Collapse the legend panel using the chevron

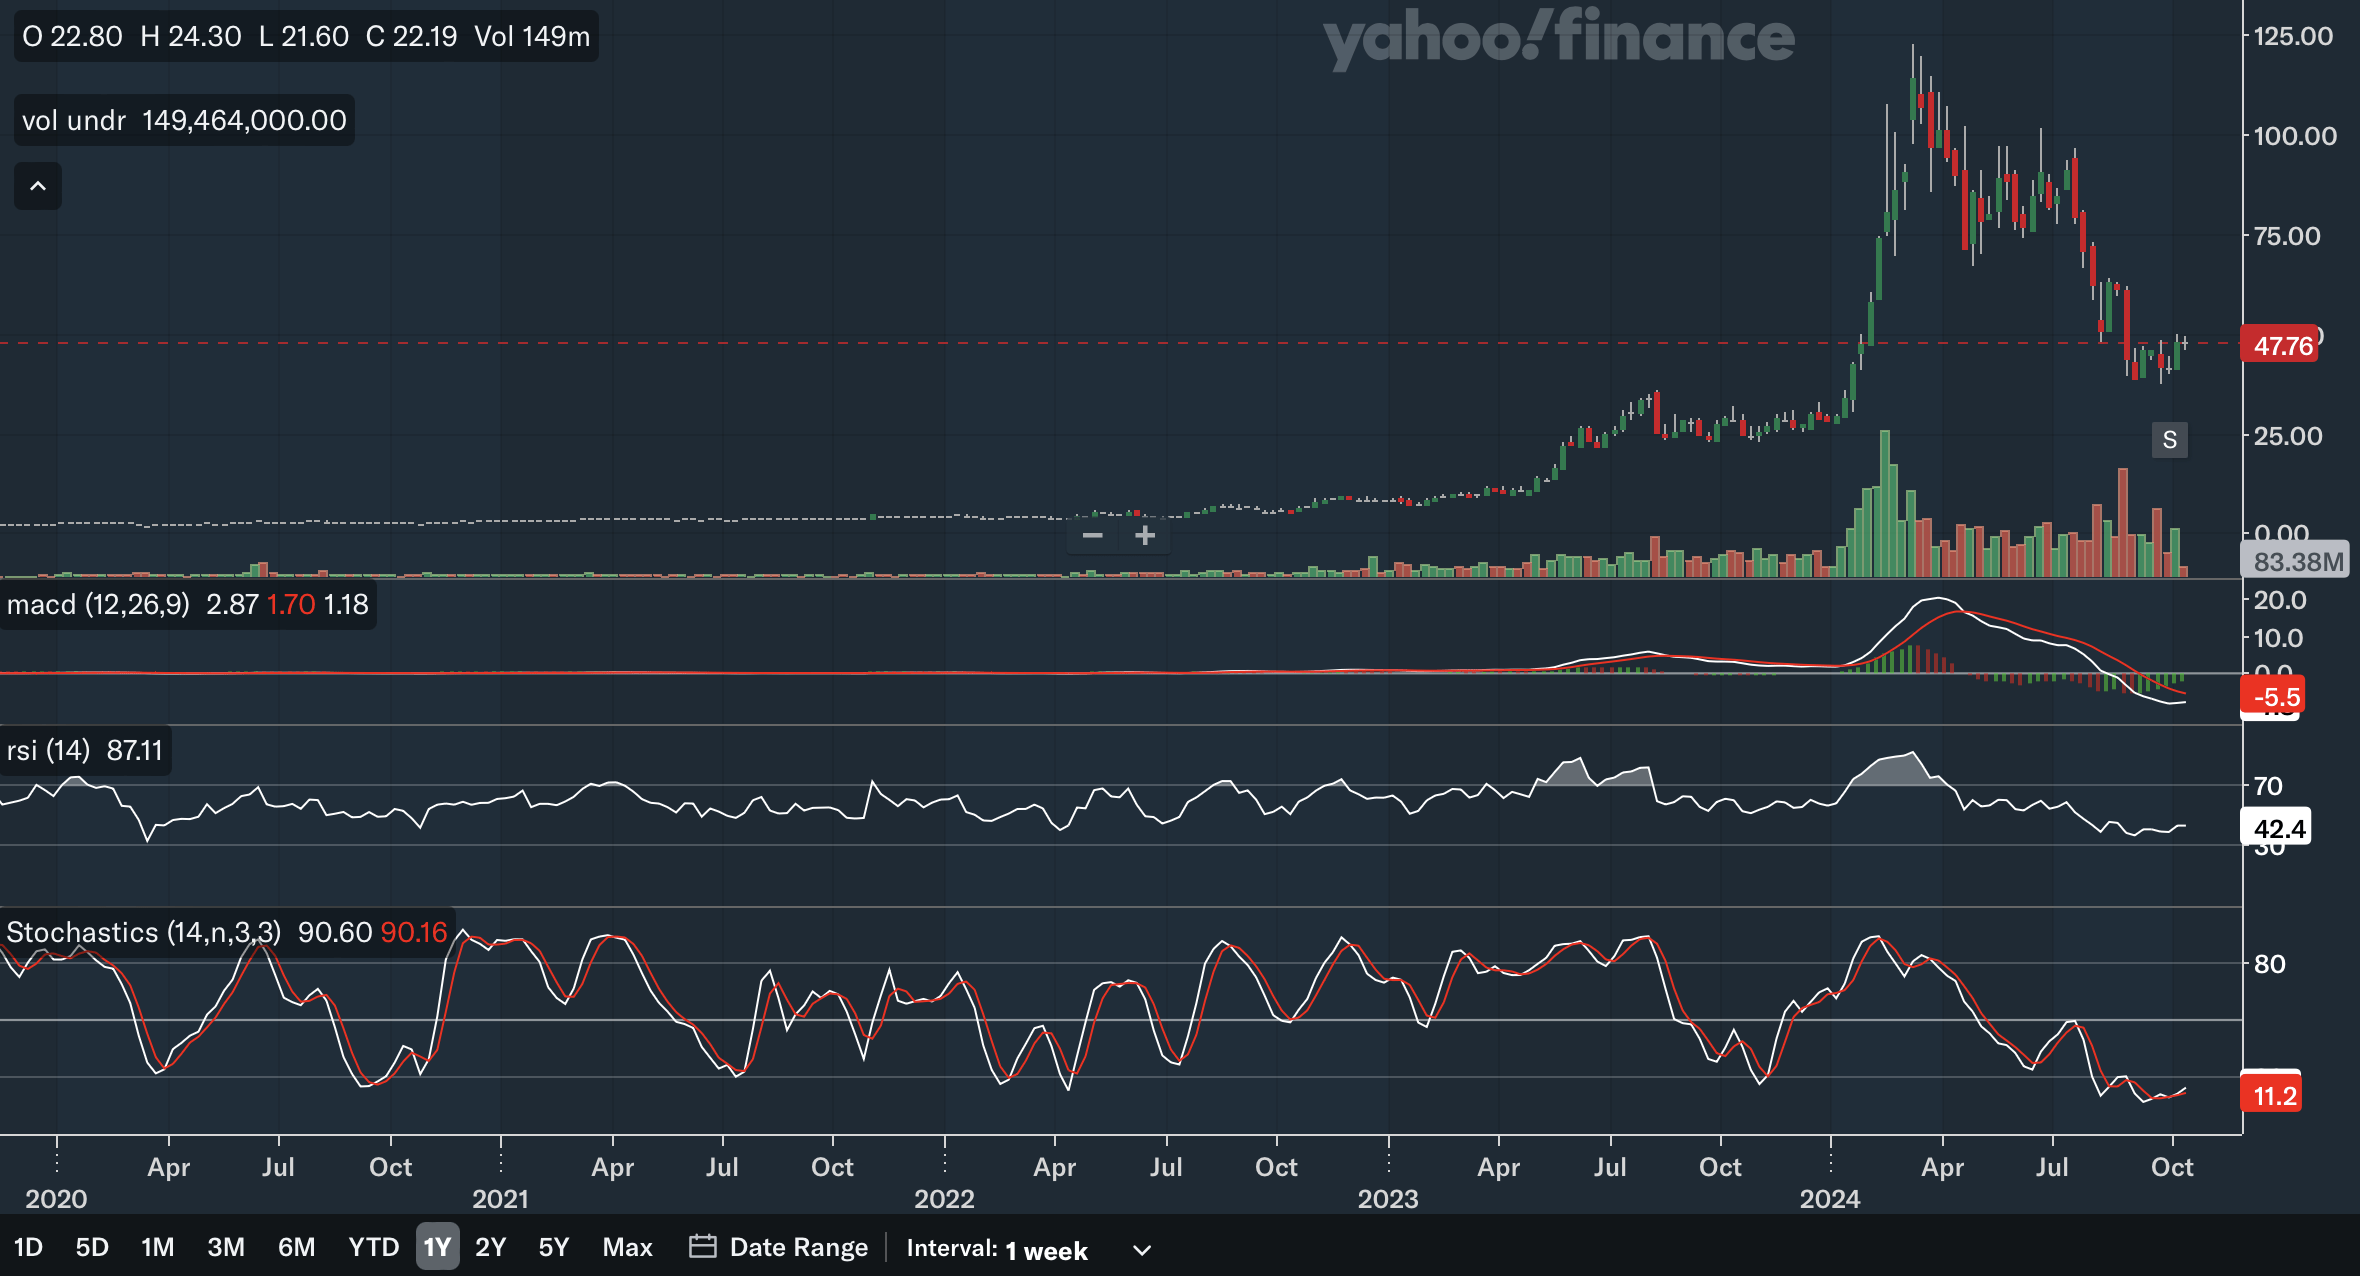click(x=37, y=185)
